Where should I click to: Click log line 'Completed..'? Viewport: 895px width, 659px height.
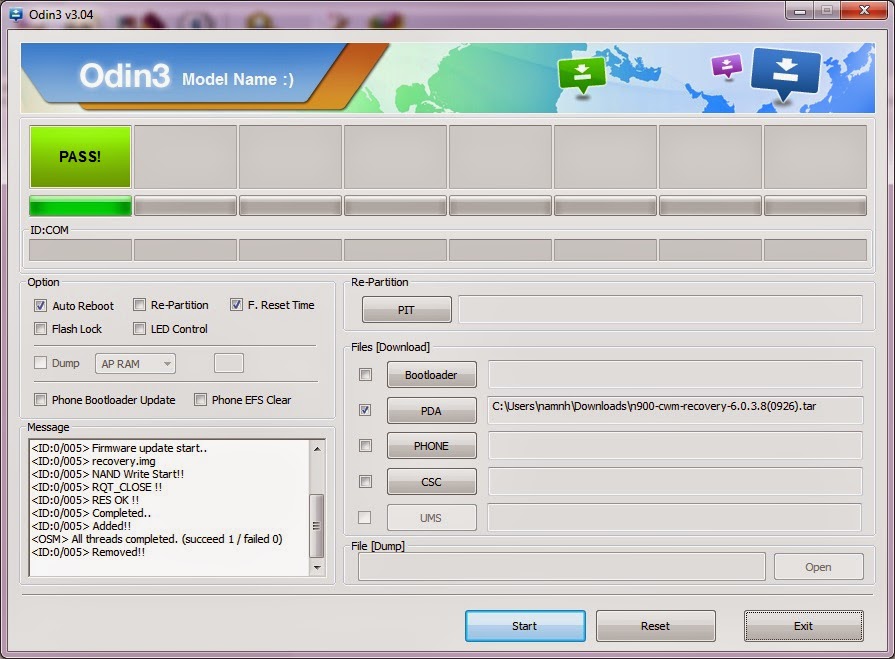coord(91,513)
